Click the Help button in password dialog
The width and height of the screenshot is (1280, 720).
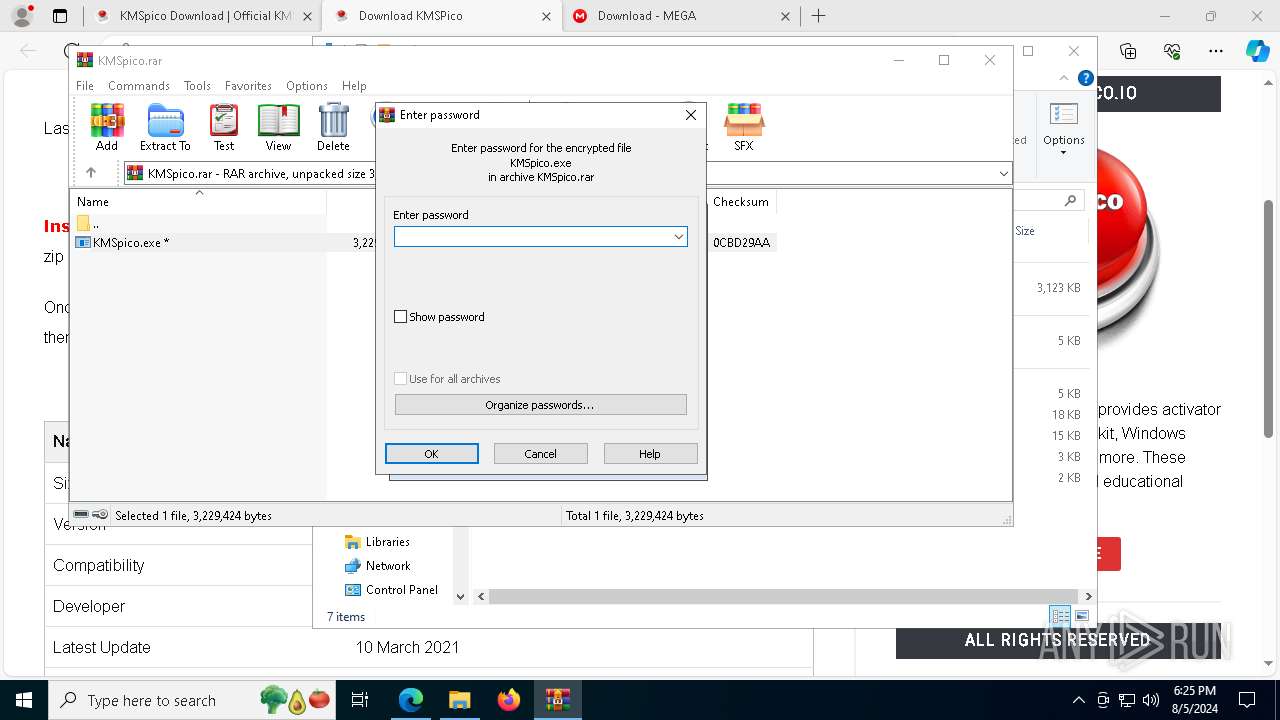[650, 453]
